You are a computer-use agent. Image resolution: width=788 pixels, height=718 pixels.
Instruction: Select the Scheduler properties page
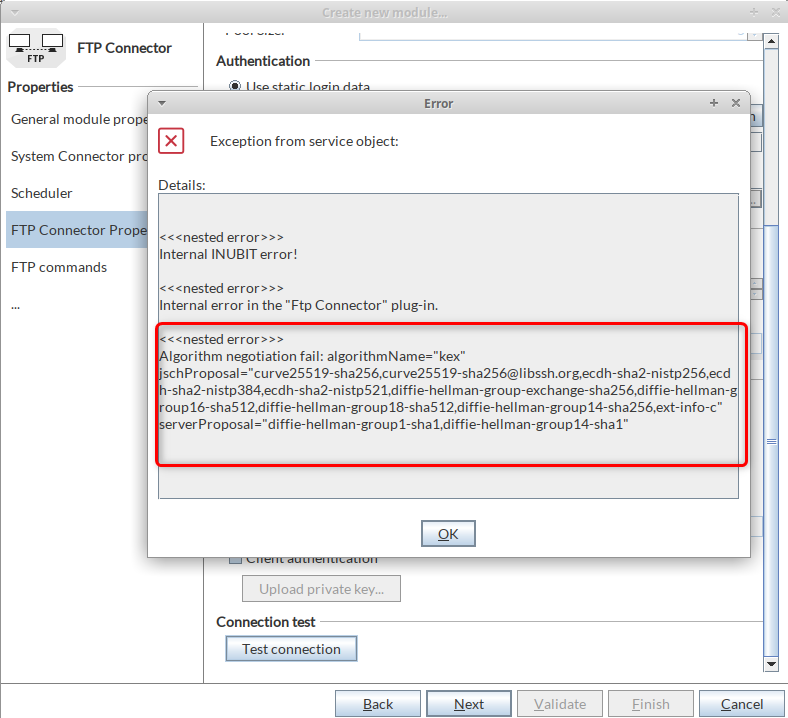pos(42,193)
